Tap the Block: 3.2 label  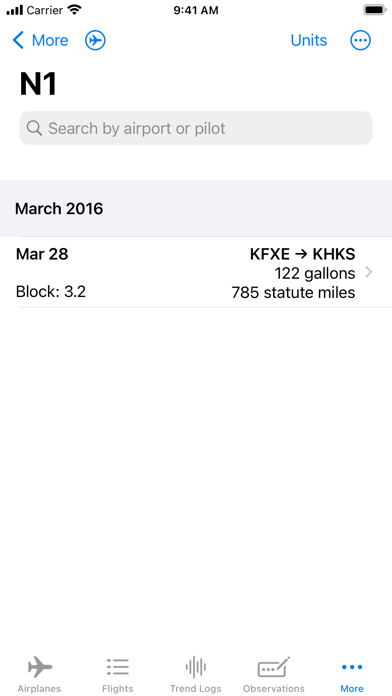[x=51, y=292]
